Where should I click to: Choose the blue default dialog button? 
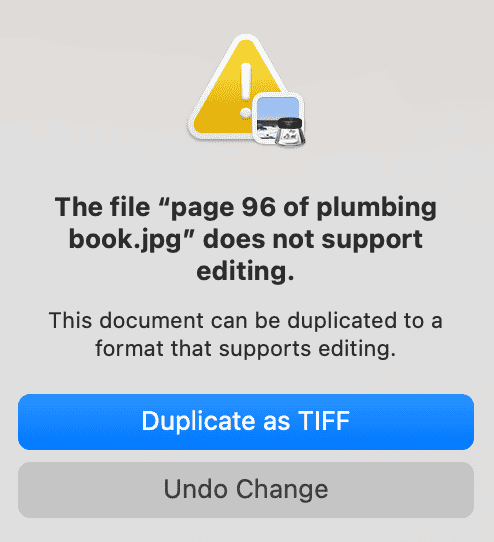coord(246,422)
